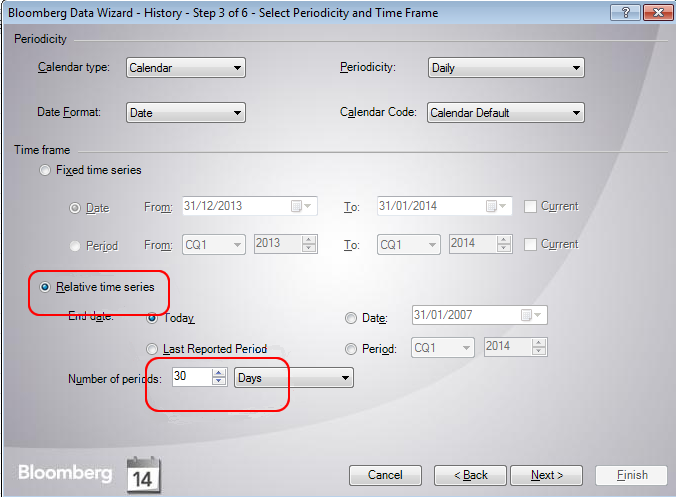Increase Number of periods with up arrow
Screen dimensions: 676x497
[x=219, y=373]
